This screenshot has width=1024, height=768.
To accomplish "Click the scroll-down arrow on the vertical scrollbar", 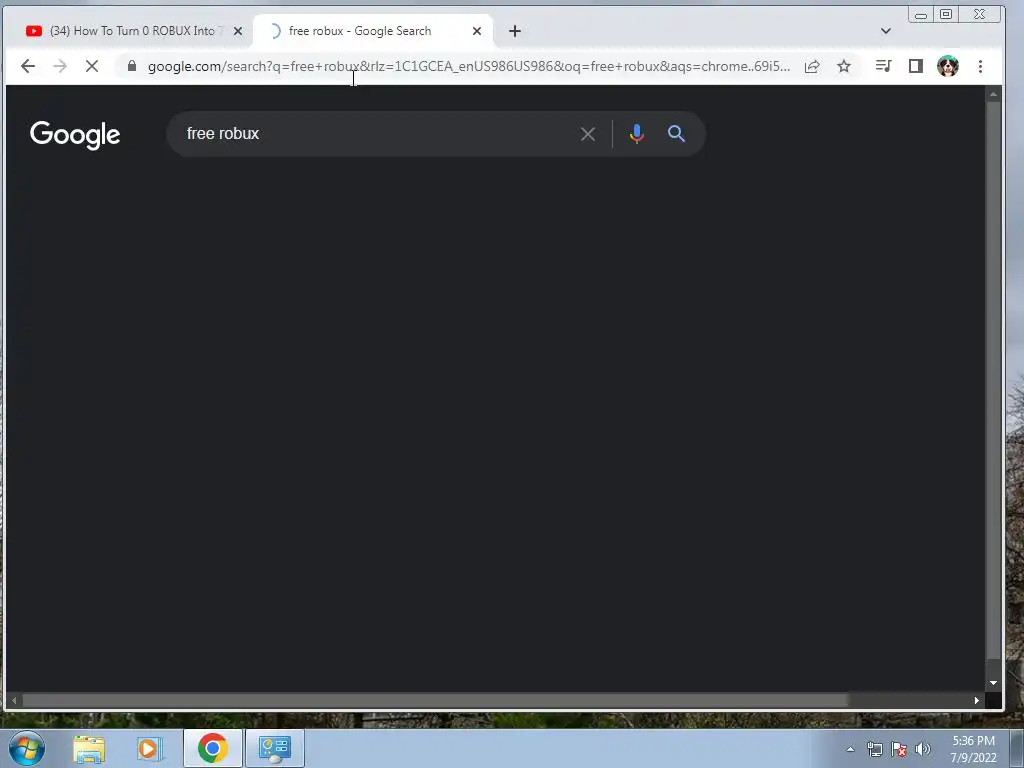I will [993, 682].
